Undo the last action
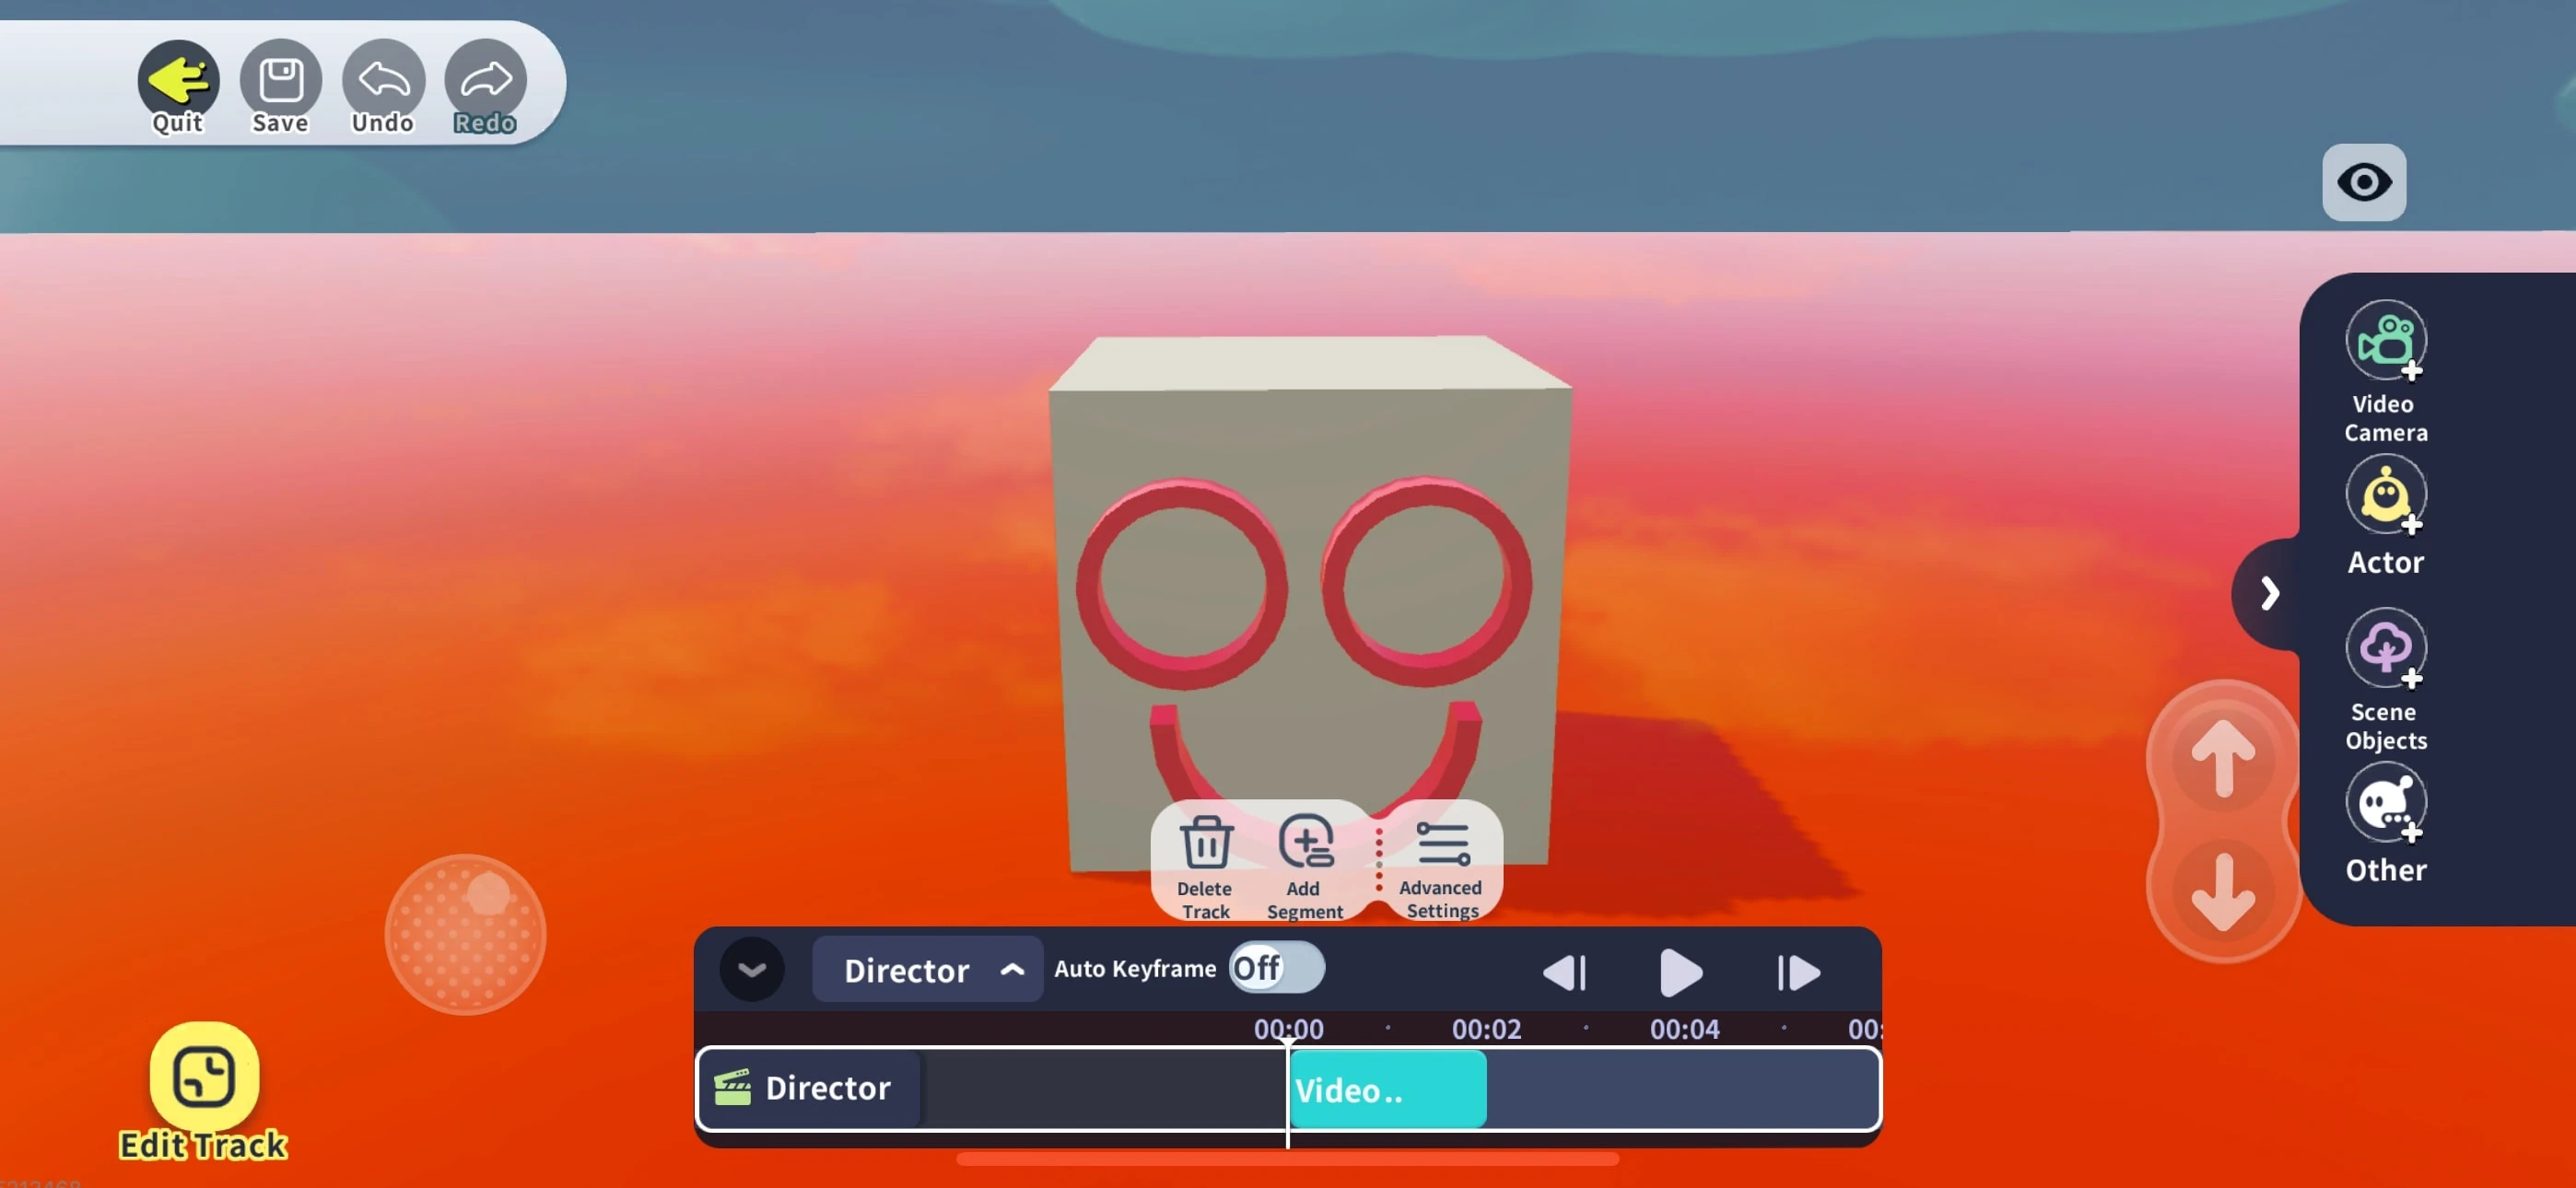2576x1188 pixels. pyautogui.click(x=383, y=79)
